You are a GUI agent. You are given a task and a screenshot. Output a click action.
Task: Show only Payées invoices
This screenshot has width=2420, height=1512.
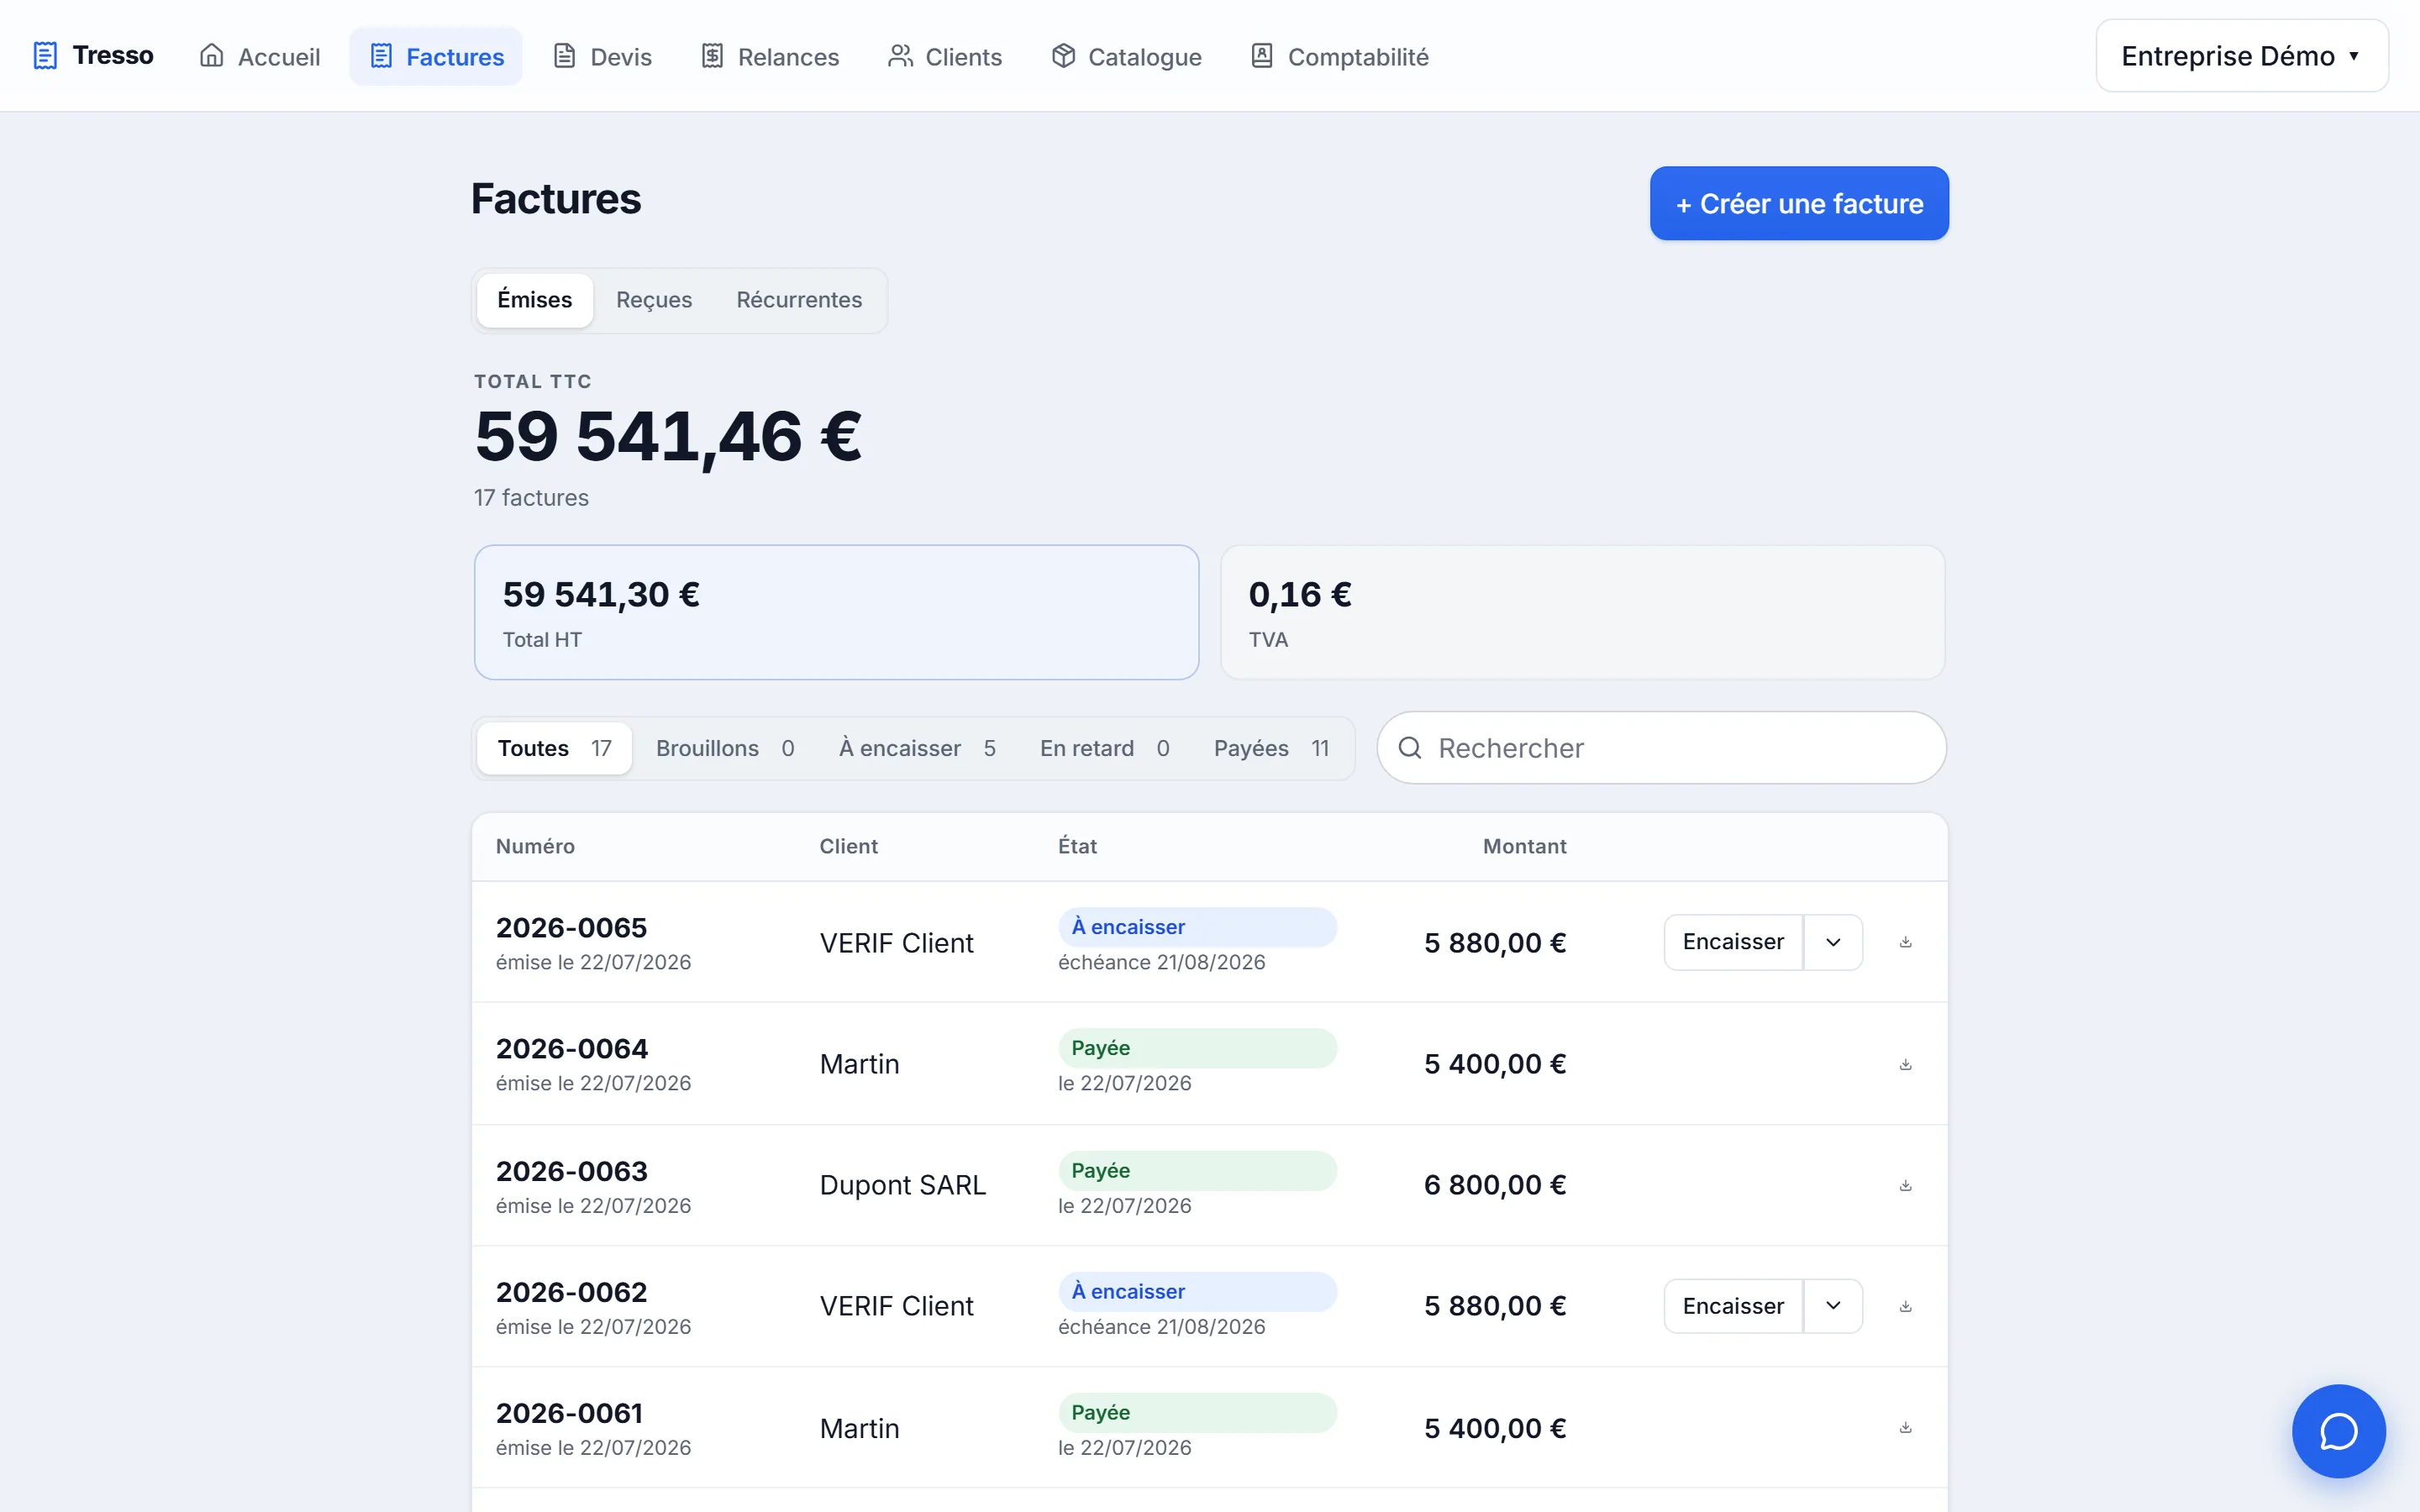pyautogui.click(x=1271, y=748)
